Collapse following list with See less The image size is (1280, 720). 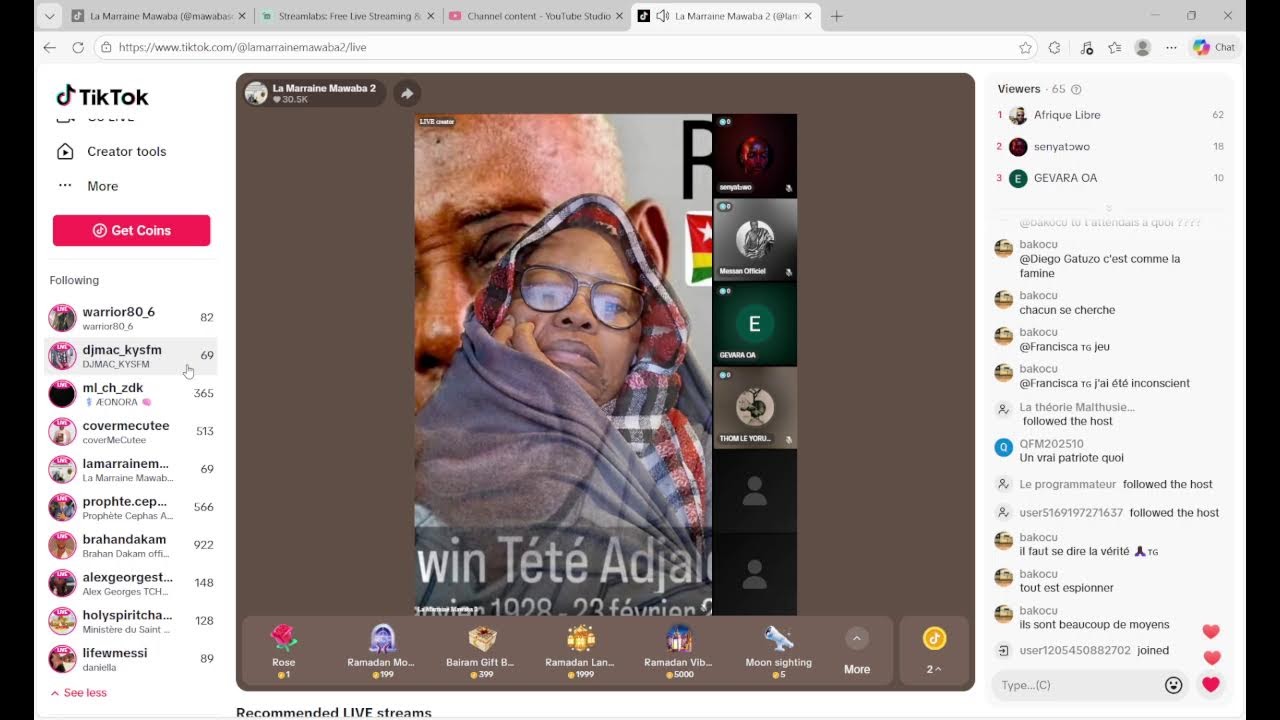78,692
